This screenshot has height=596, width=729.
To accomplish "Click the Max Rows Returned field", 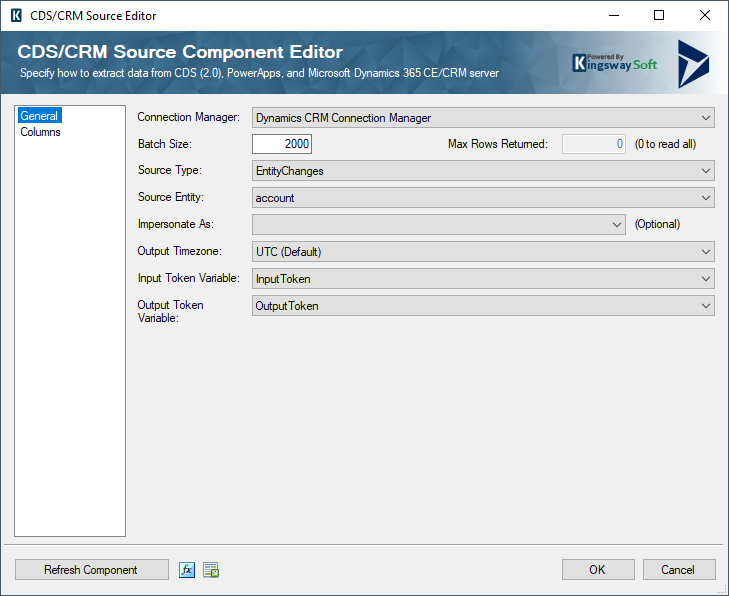I will pyautogui.click(x=594, y=144).
